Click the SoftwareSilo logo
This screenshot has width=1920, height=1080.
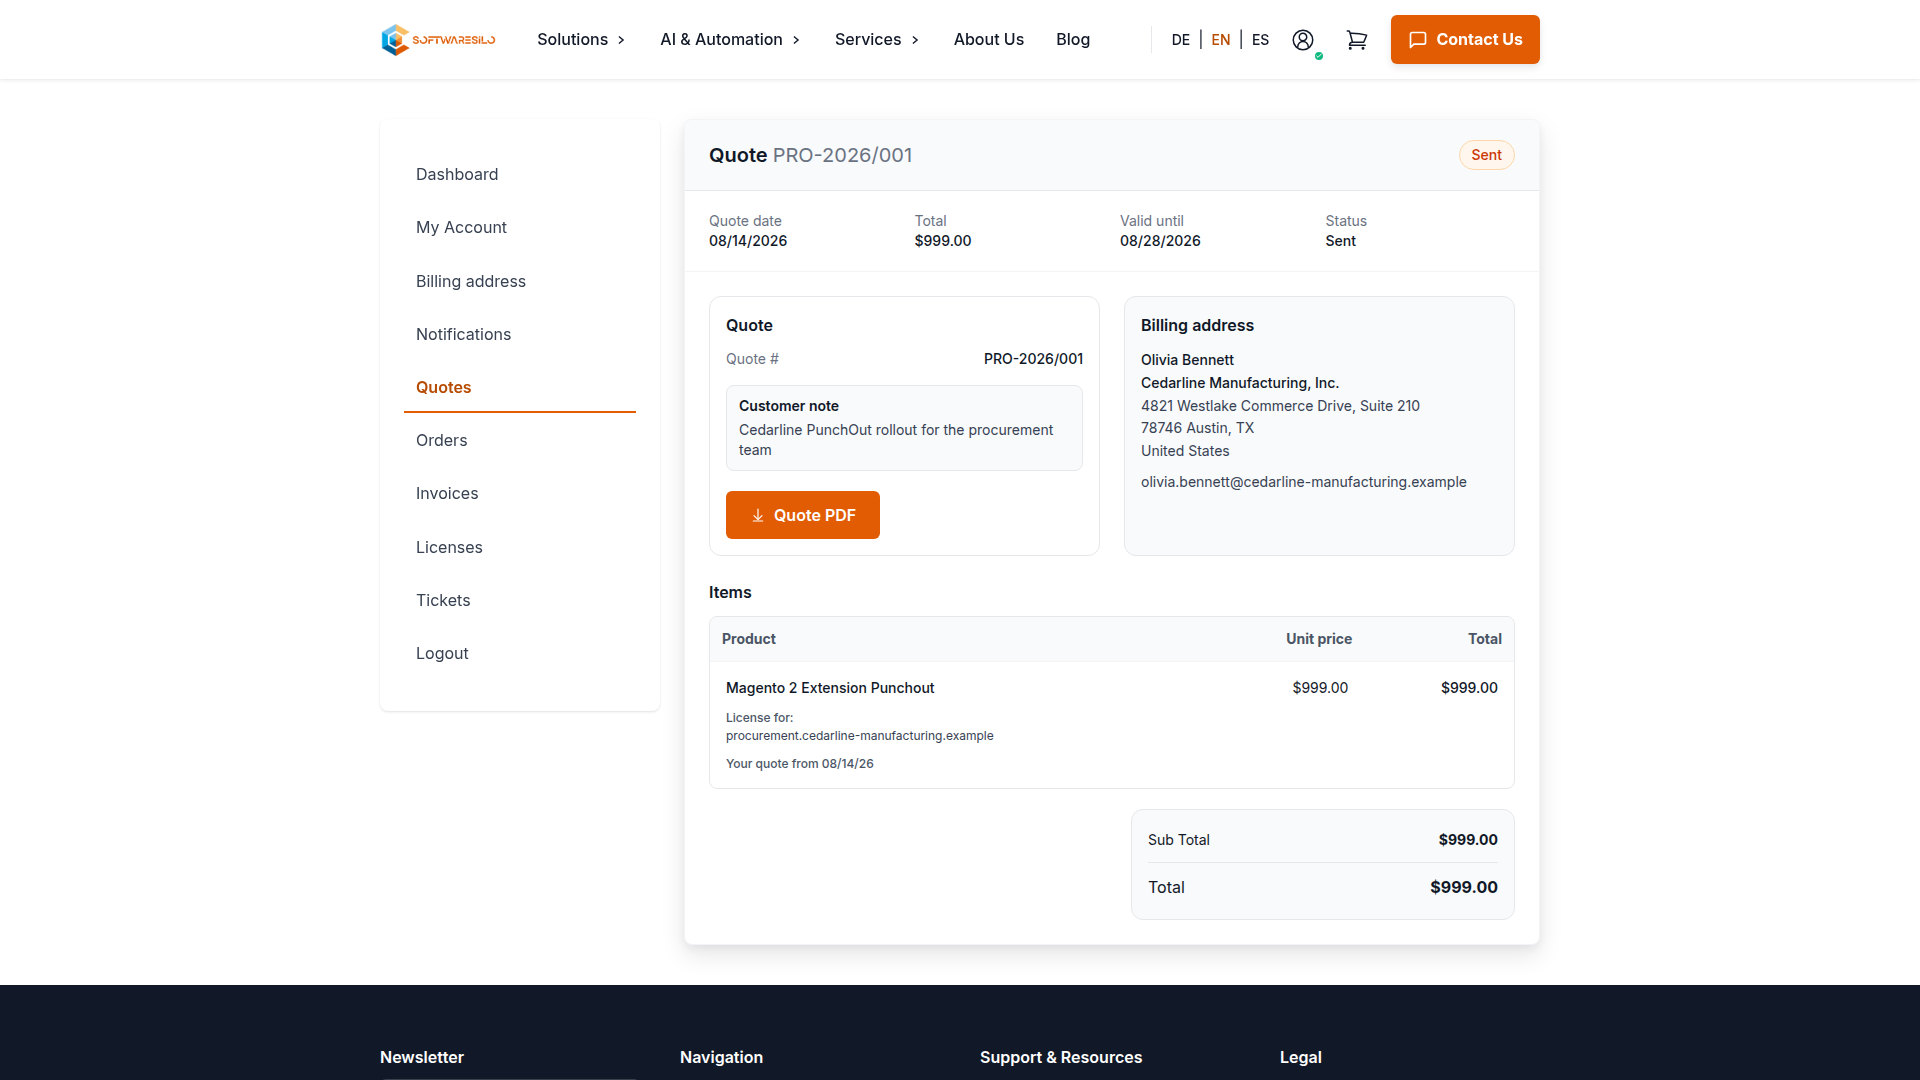pyautogui.click(x=438, y=40)
